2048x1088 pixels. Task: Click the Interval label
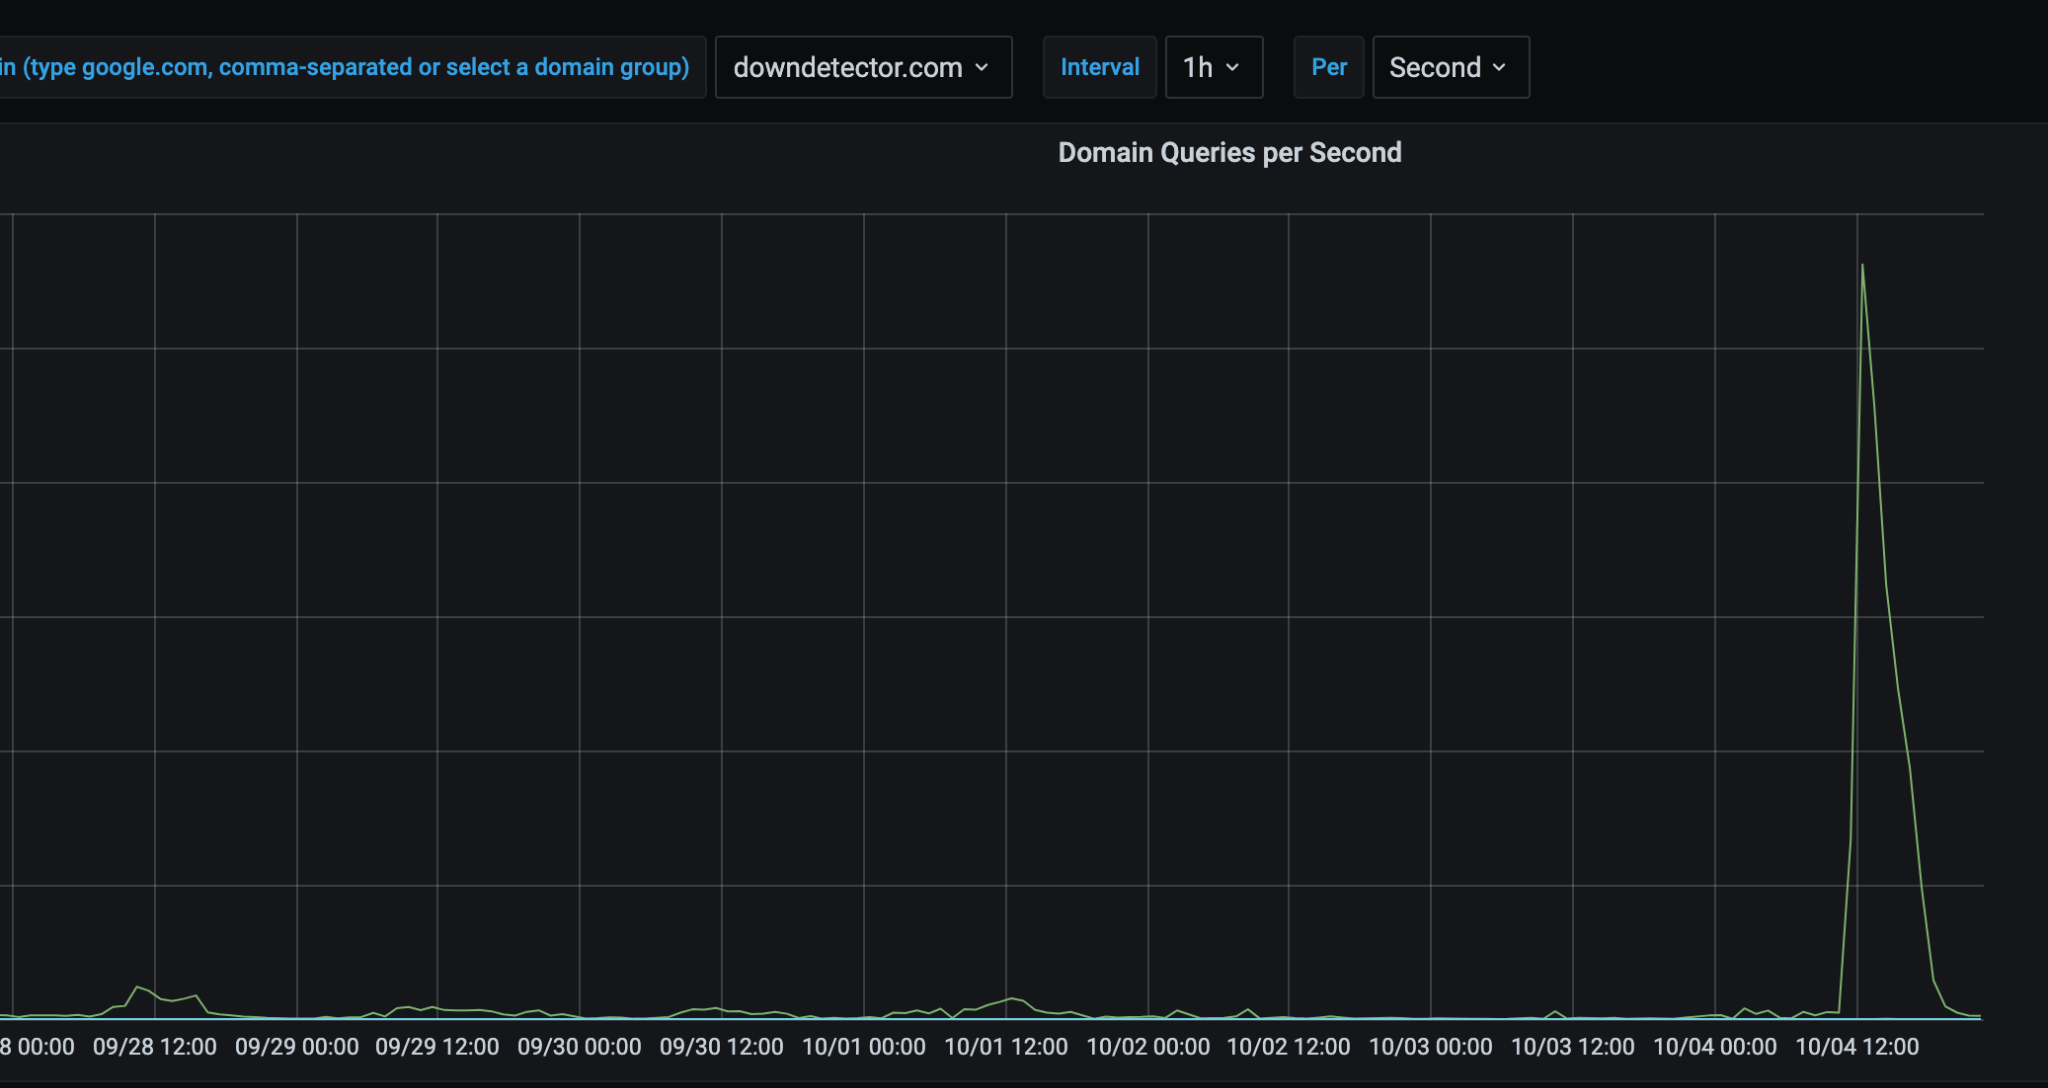click(1100, 67)
